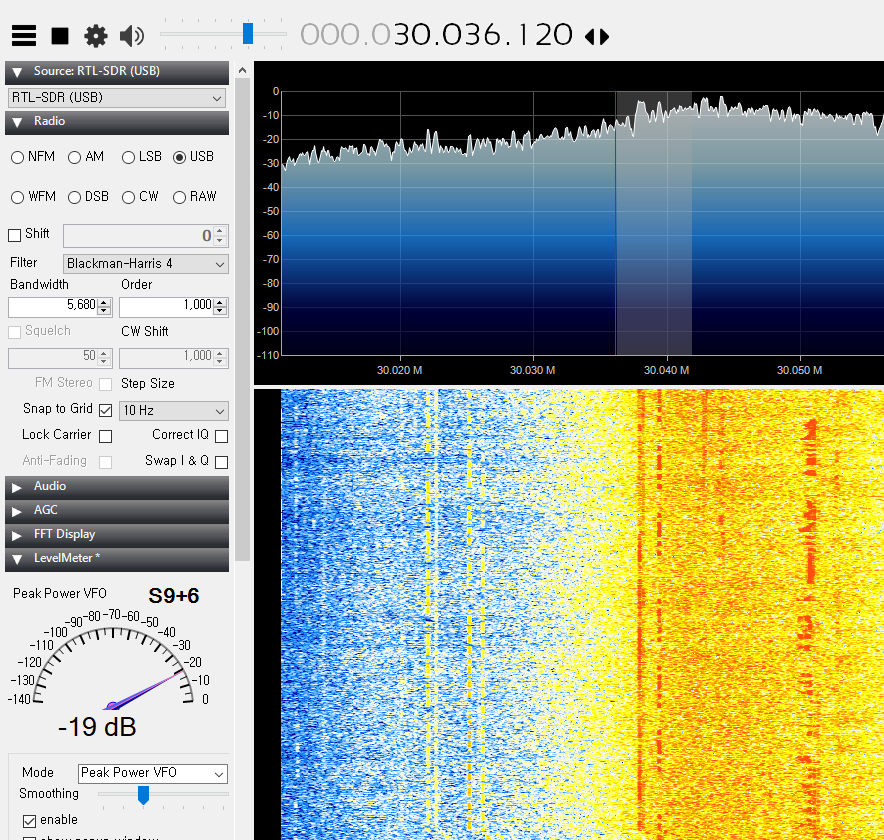Adjust the Smoothing slider
The image size is (884, 840).
pyautogui.click(x=143, y=795)
